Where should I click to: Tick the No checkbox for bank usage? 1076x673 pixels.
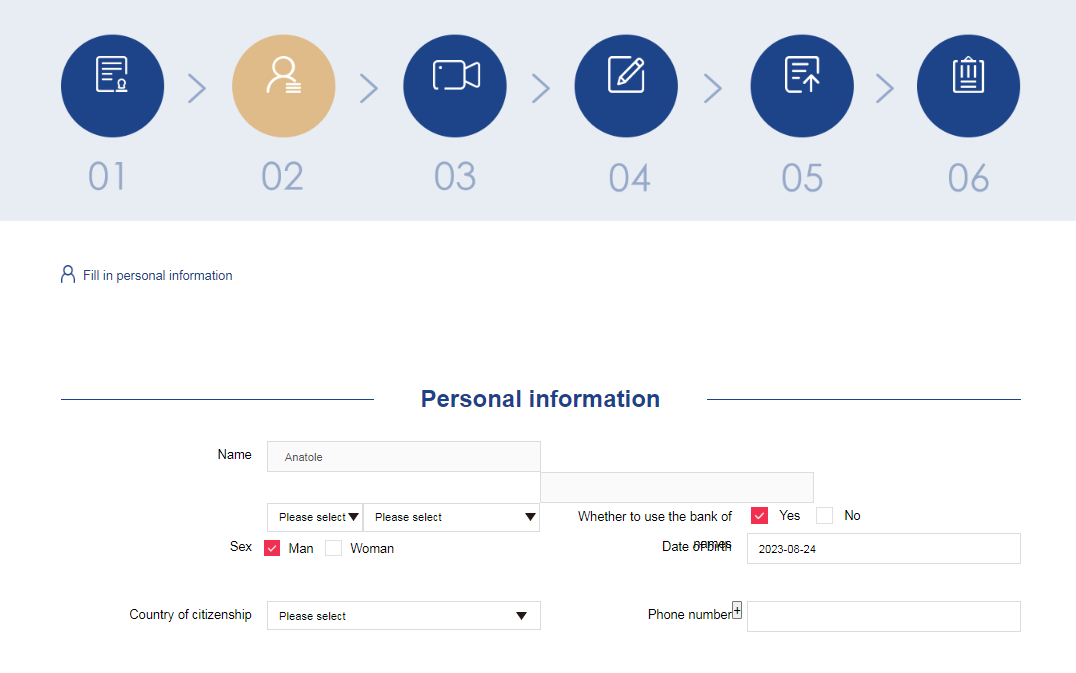pos(824,515)
